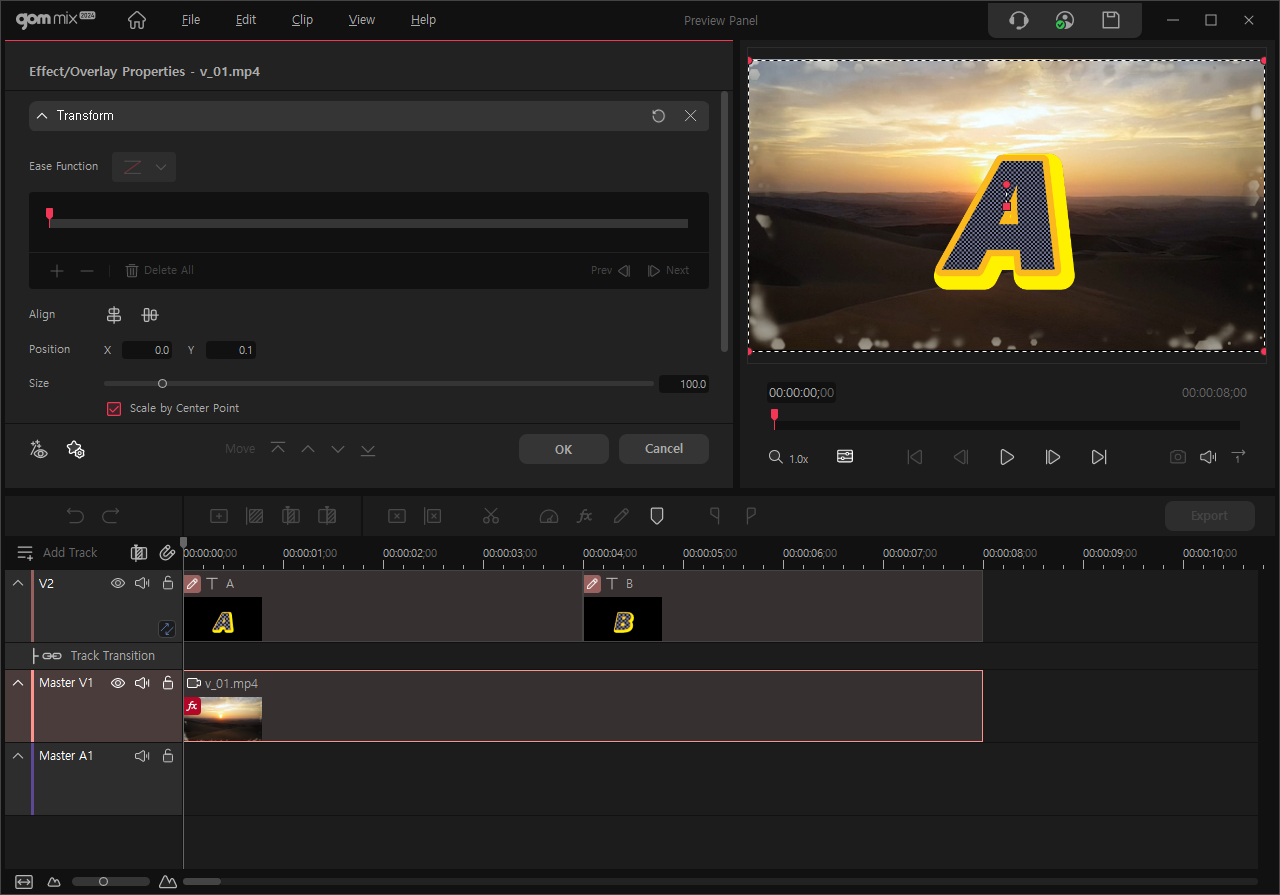Click the save project icon
This screenshot has height=895, width=1280.
[1110, 20]
